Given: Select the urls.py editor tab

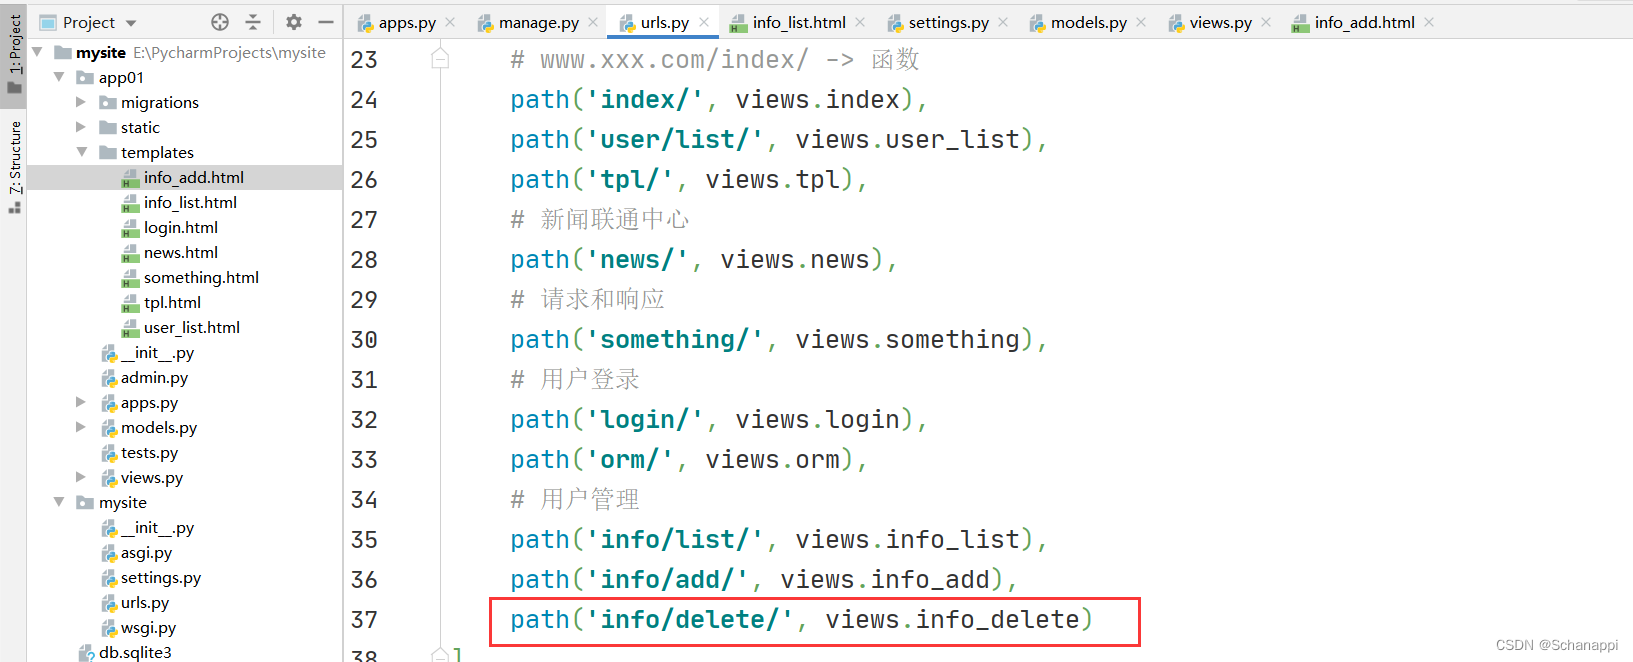Looking at the screenshot, I should point(665,22).
